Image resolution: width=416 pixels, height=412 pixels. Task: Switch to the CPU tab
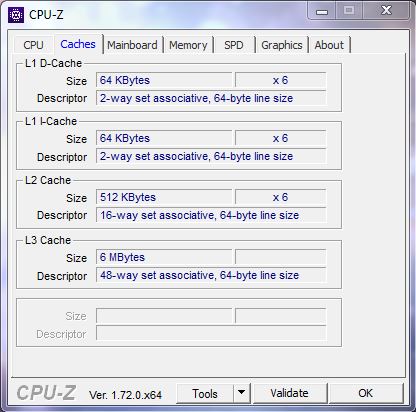point(33,45)
